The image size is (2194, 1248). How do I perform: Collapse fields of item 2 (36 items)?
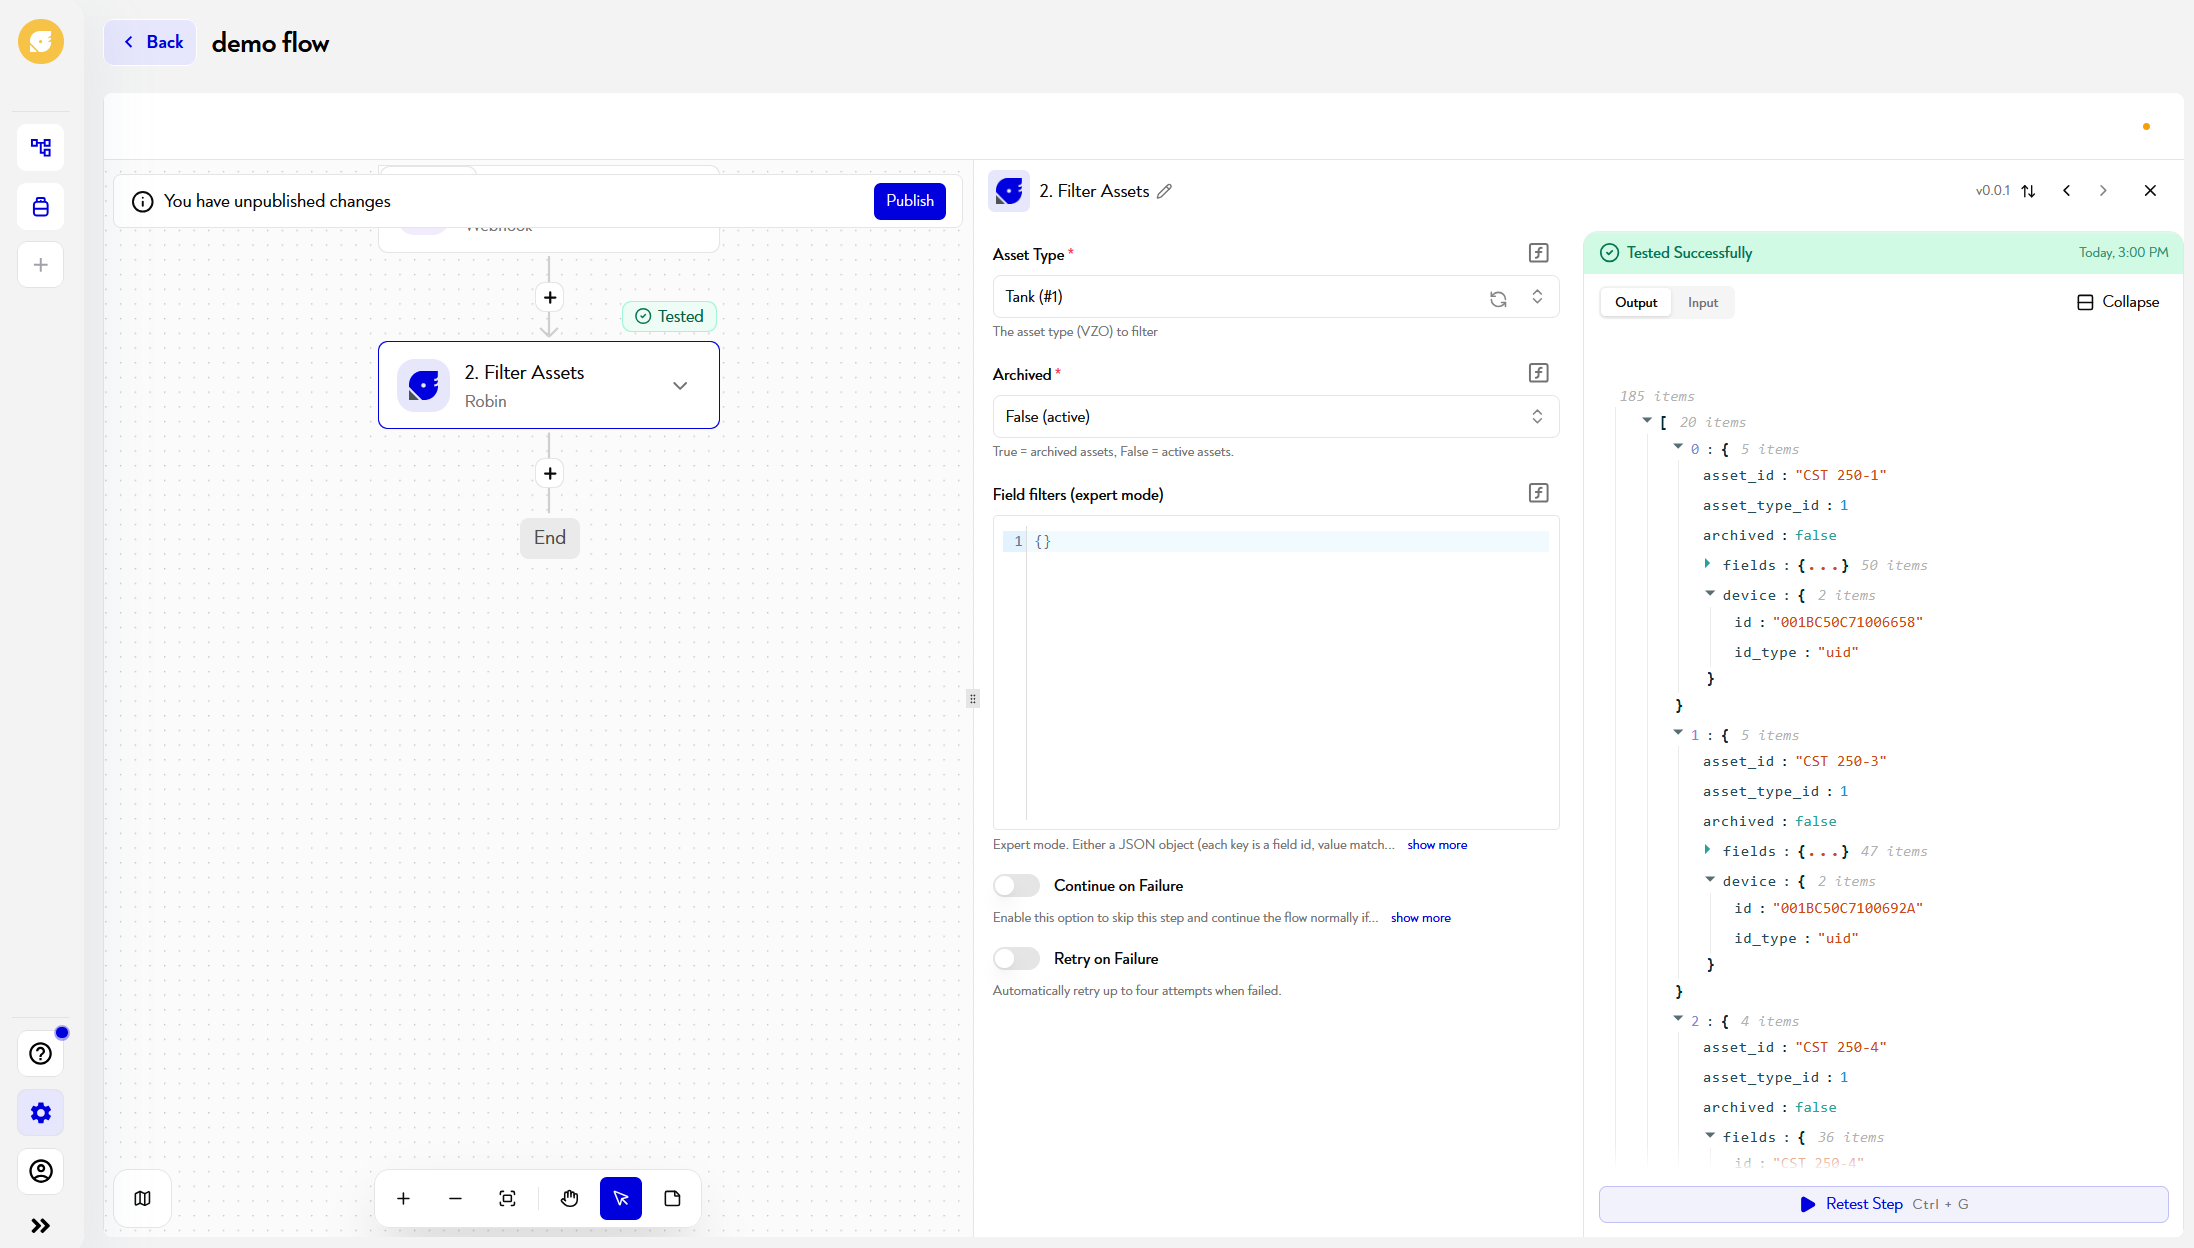pos(1710,1135)
